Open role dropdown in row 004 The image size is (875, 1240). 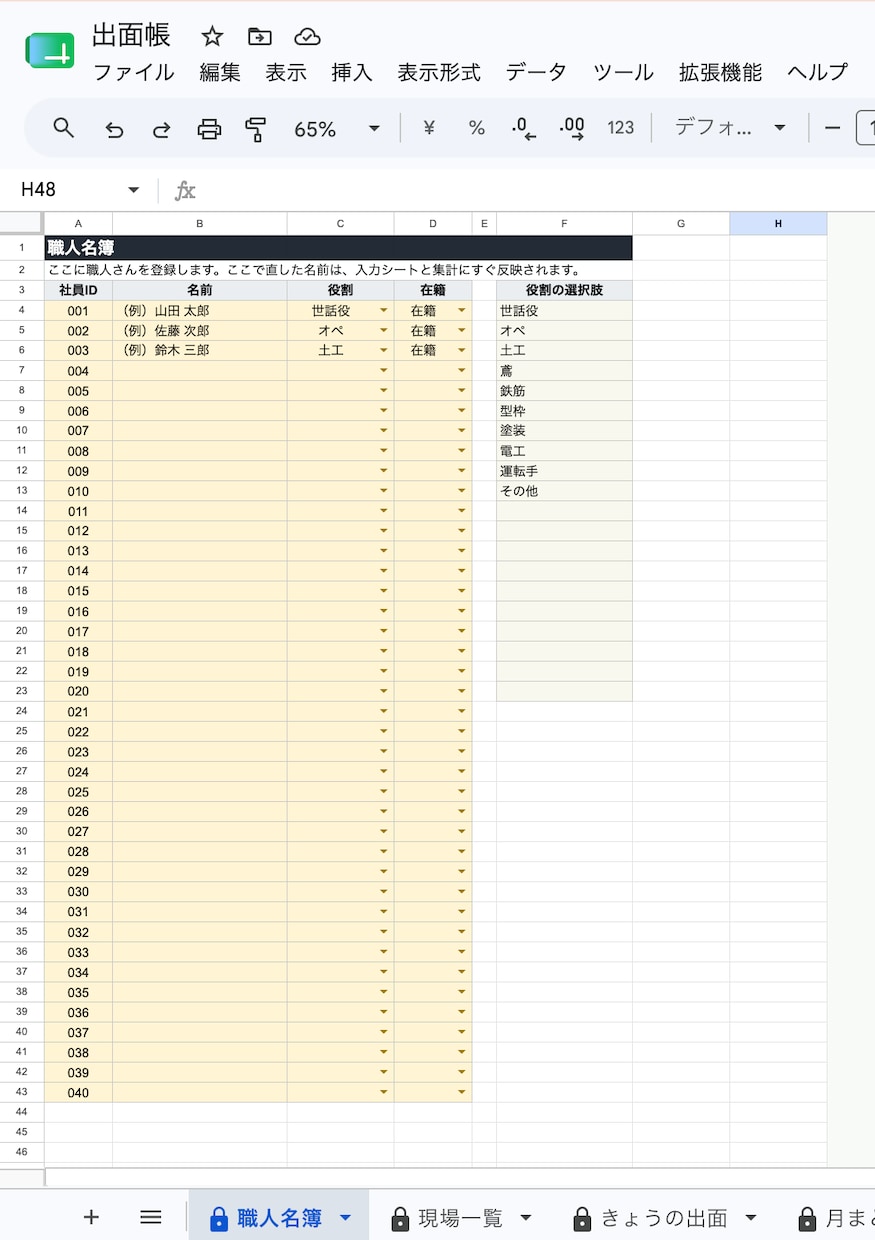pyautogui.click(x=383, y=371)
